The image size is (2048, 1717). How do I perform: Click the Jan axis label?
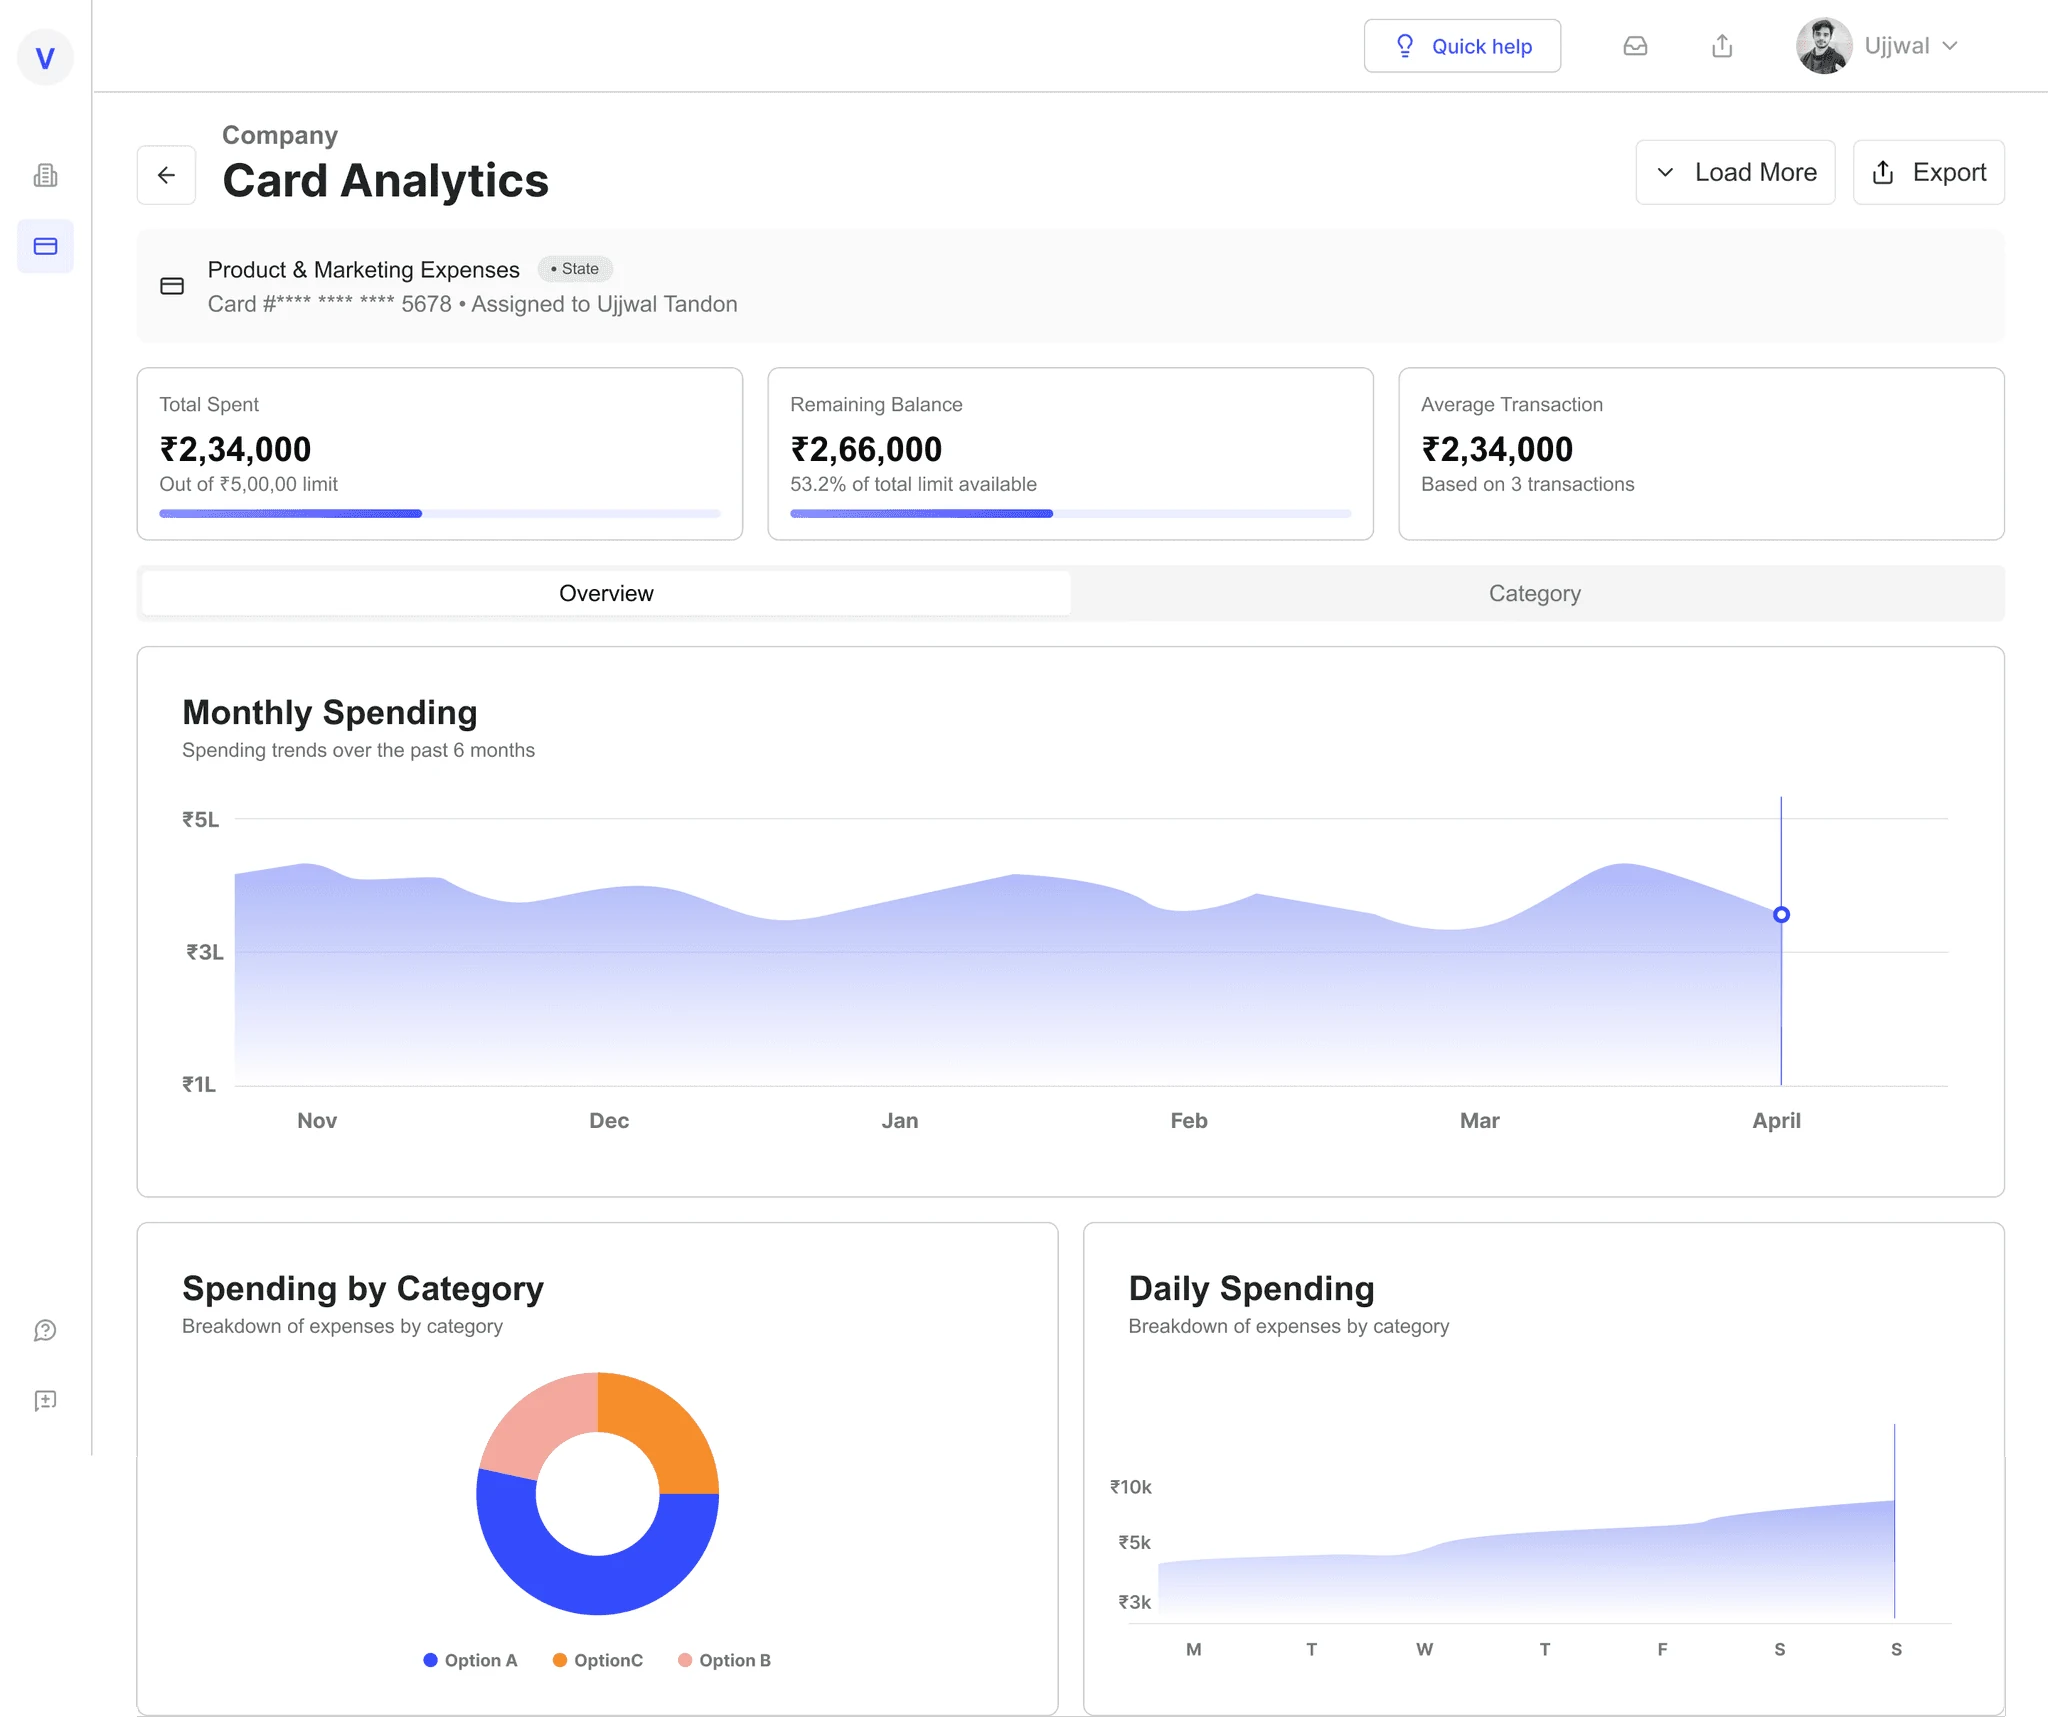(900, 1120)
